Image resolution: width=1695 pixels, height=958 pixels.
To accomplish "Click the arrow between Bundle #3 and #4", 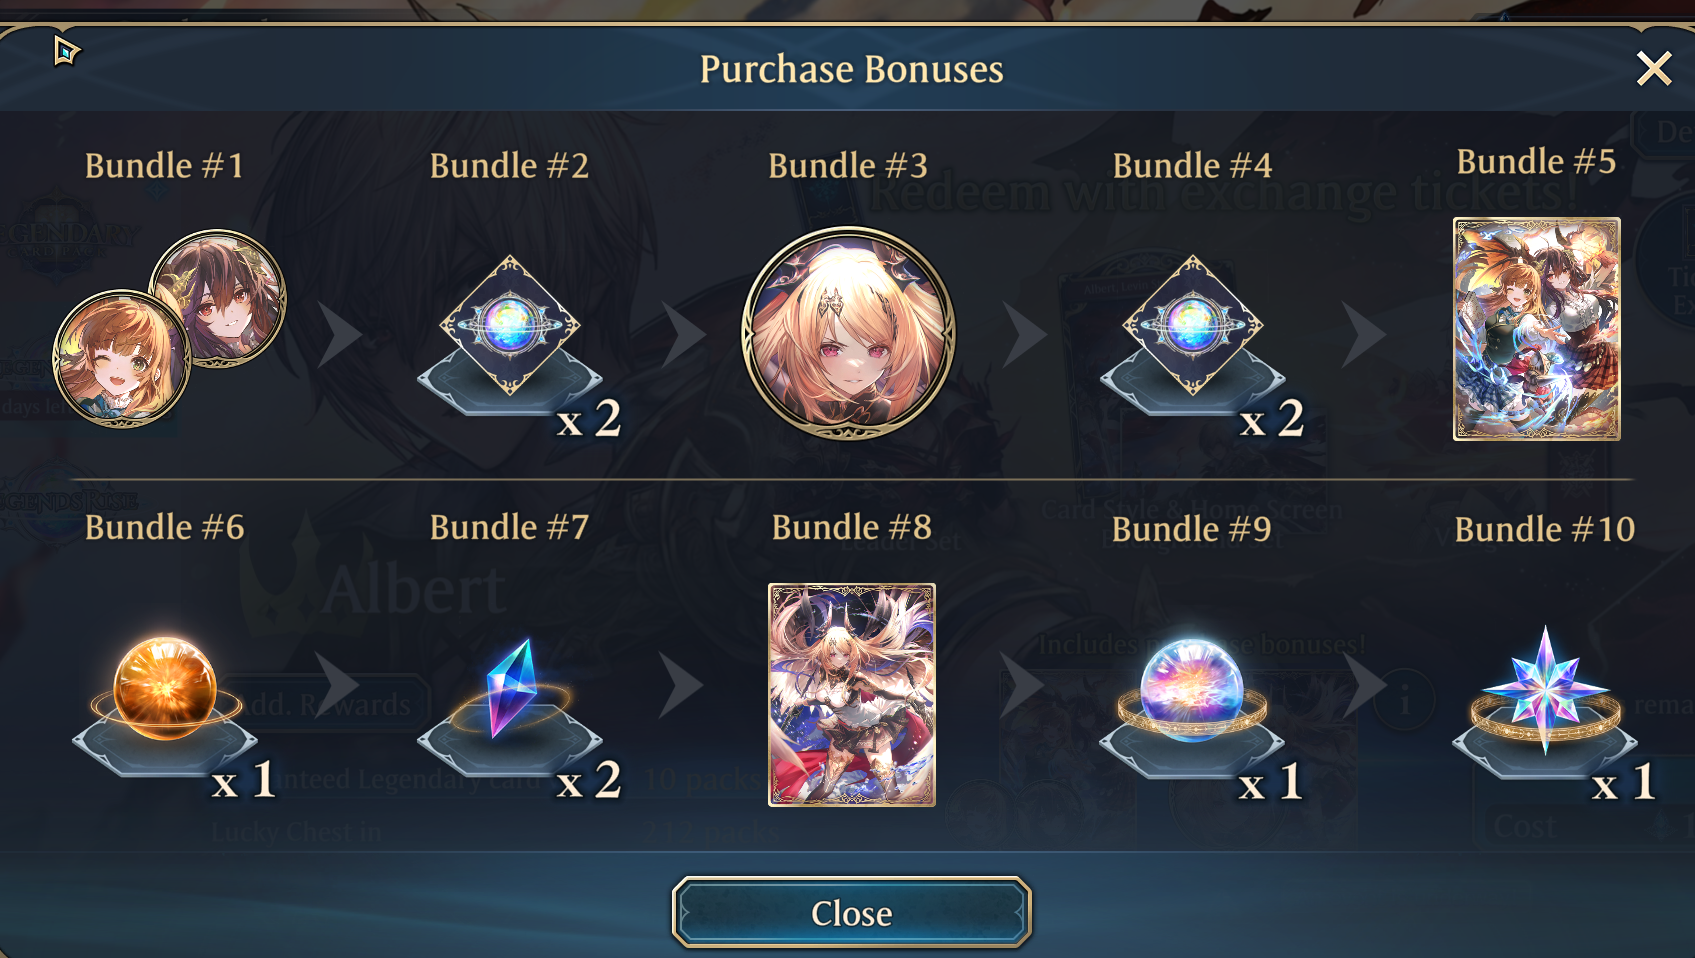I will point(1025,334).
